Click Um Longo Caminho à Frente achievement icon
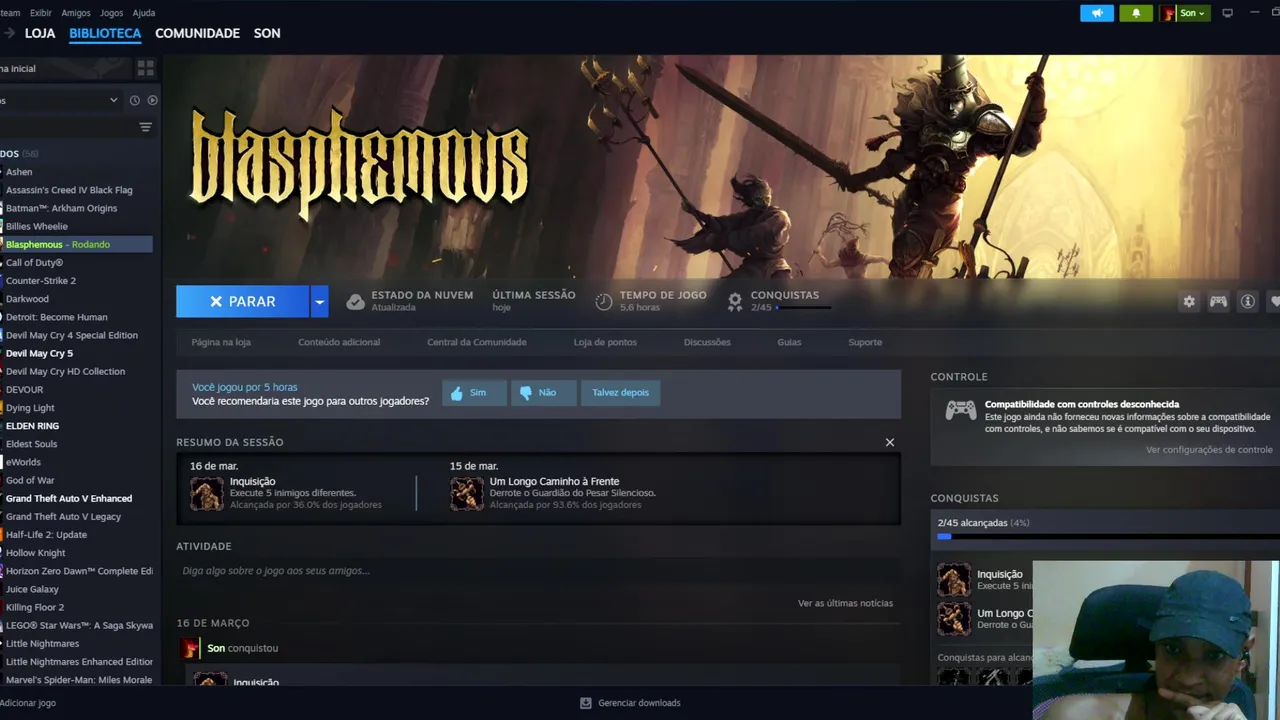Image resolution: width=1280 pixels, height=720 pixels. coord(467,494)
